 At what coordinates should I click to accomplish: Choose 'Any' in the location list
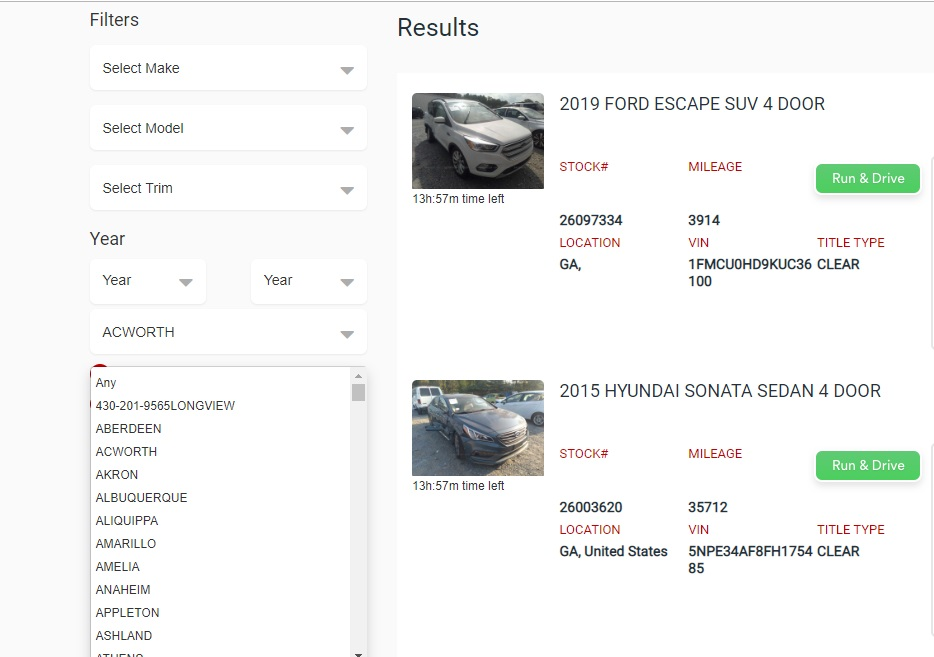[220, 382]
